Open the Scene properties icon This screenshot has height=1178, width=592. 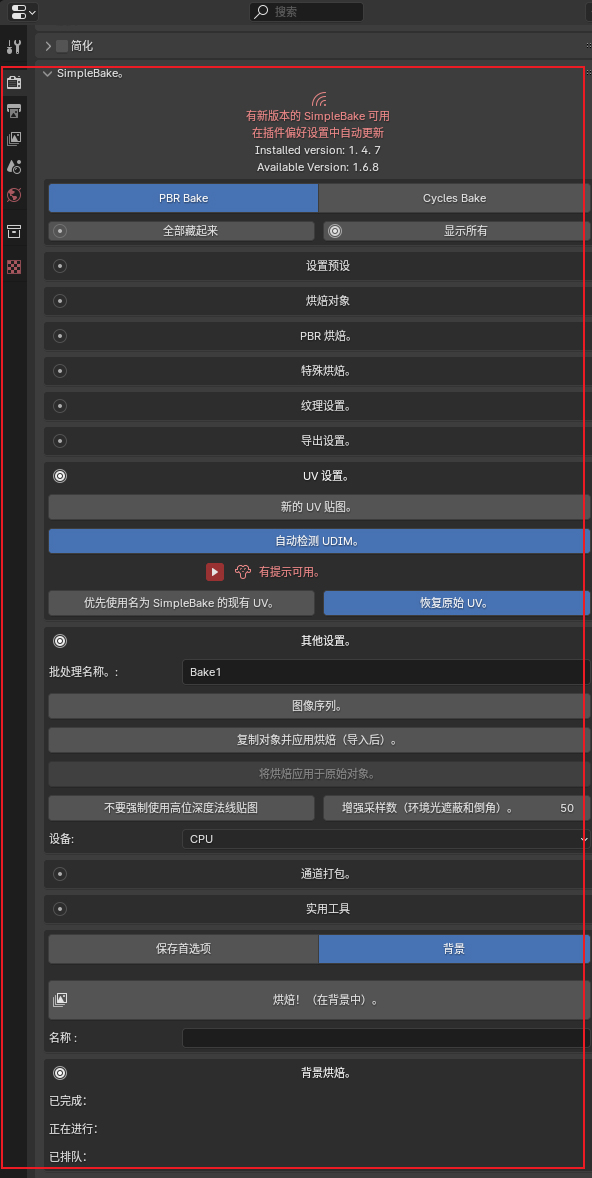tap(14, 167)
